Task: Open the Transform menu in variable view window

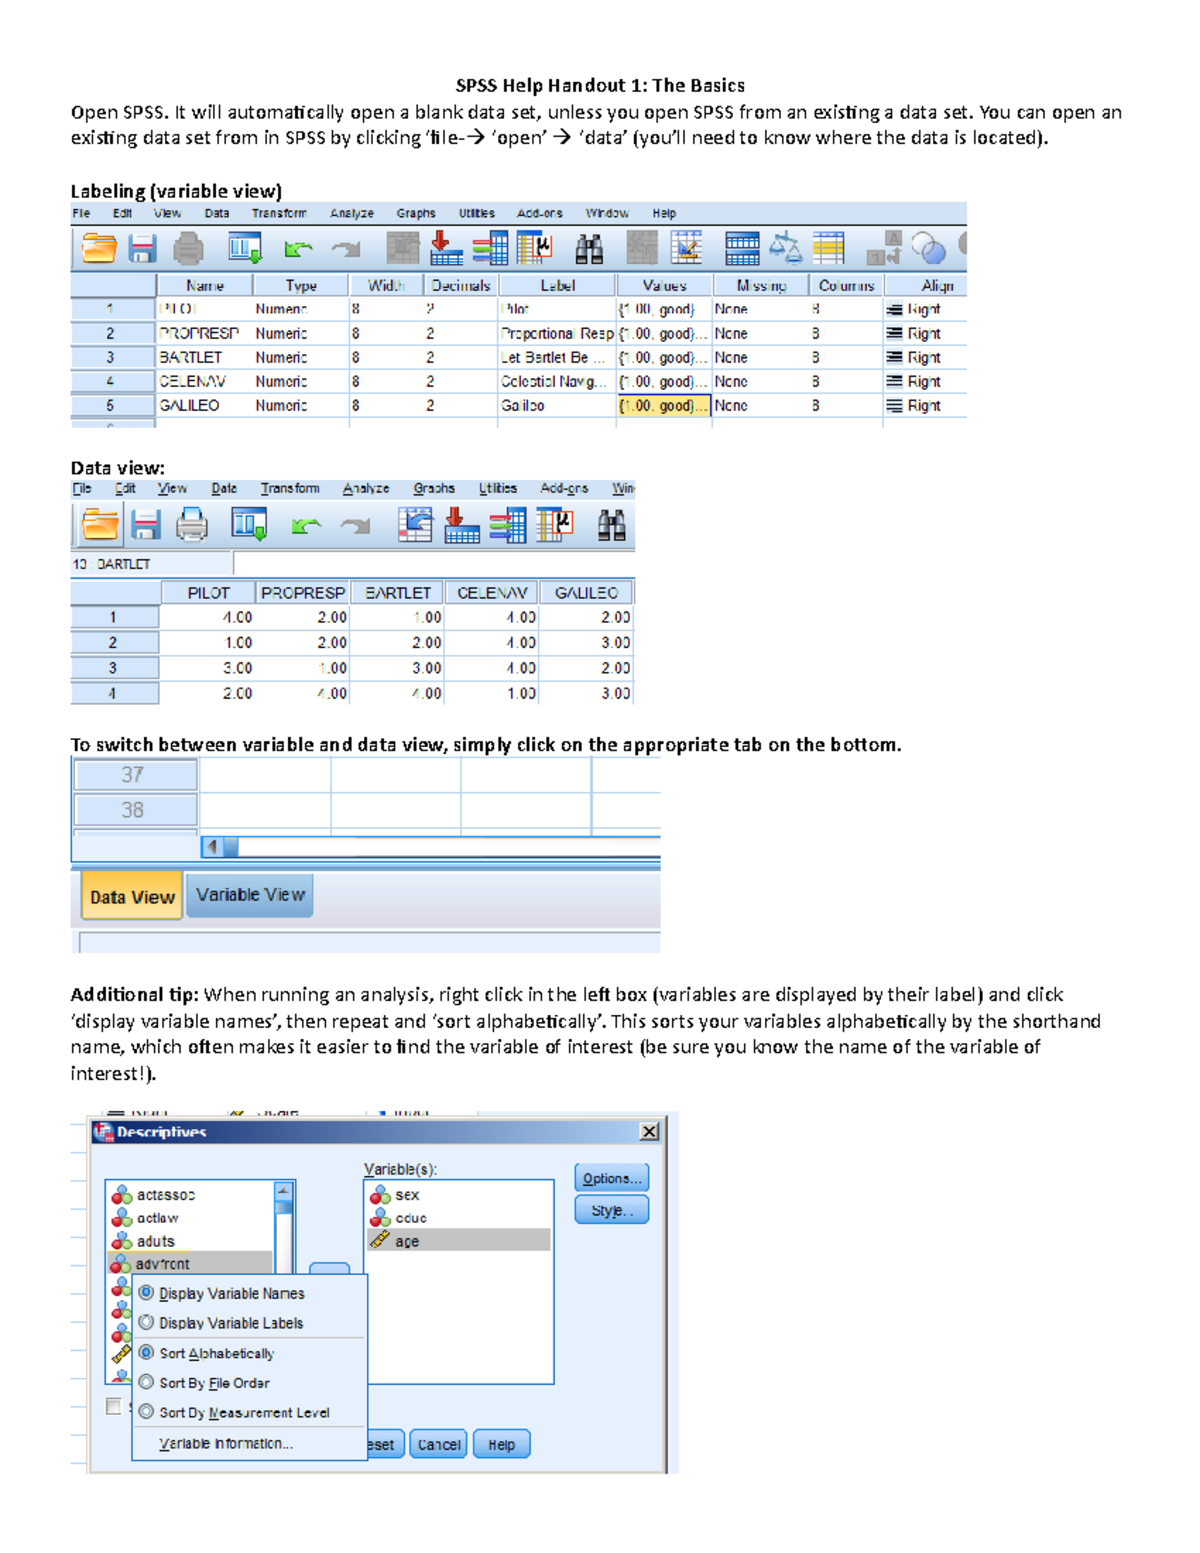Action: pos(279,213)
